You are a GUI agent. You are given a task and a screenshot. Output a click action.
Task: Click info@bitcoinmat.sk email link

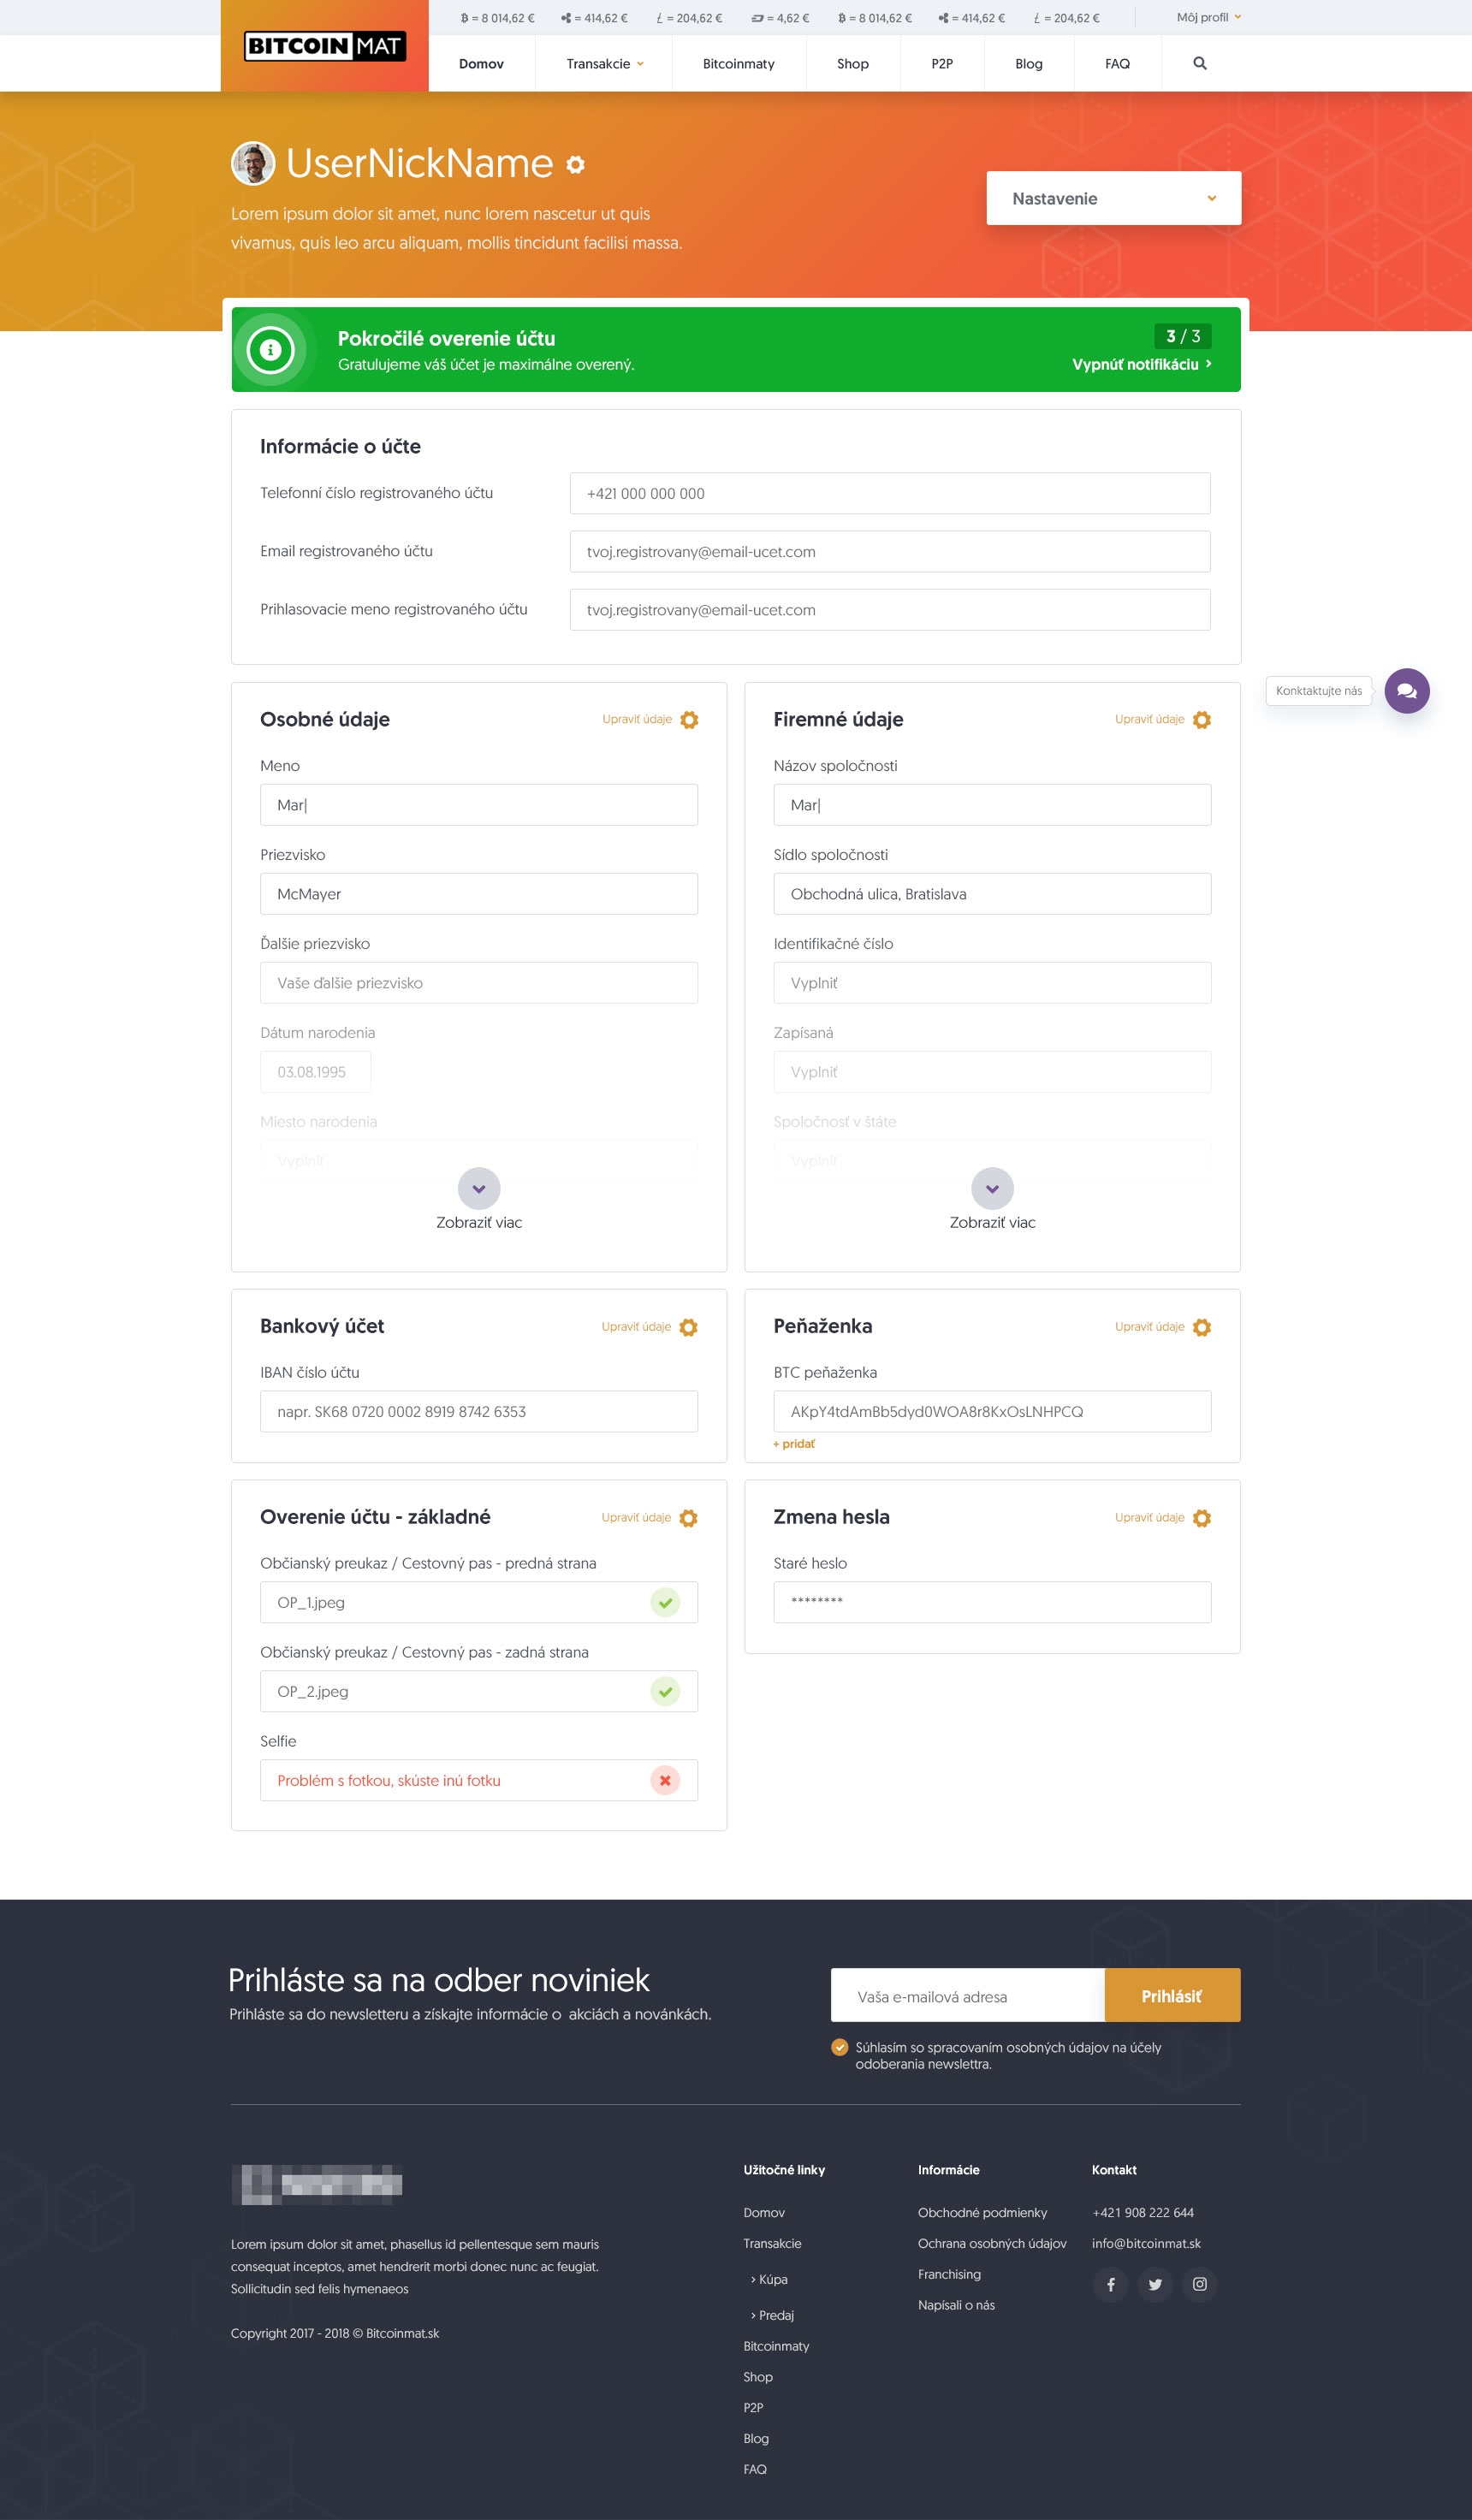coord(1146,2243)
